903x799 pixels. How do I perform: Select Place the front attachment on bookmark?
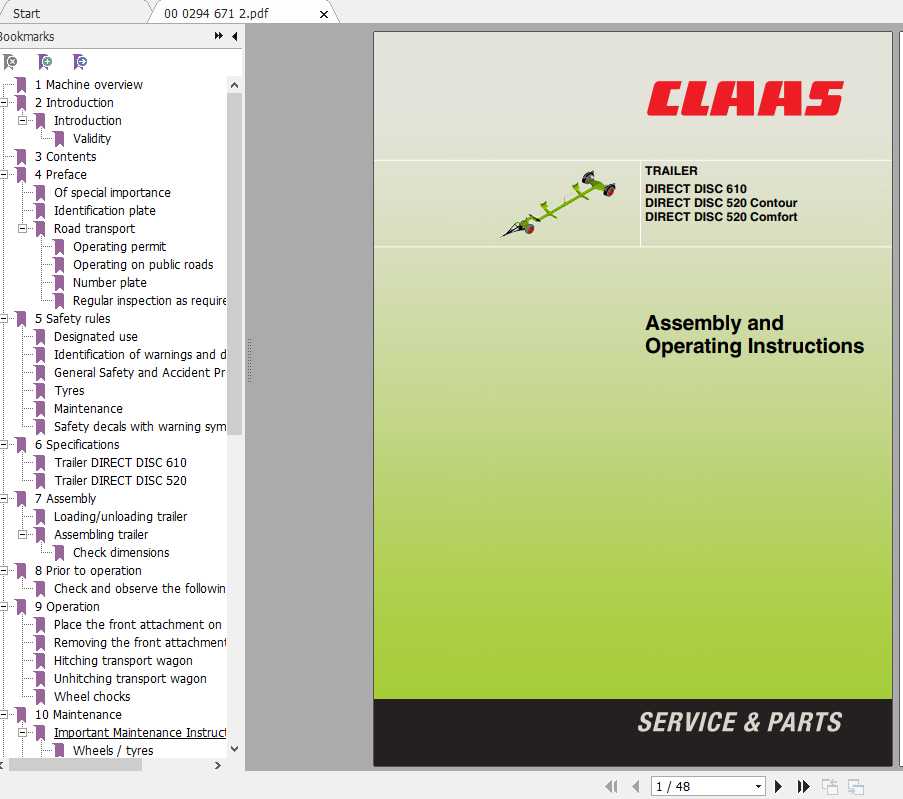[x=138, y=624]
